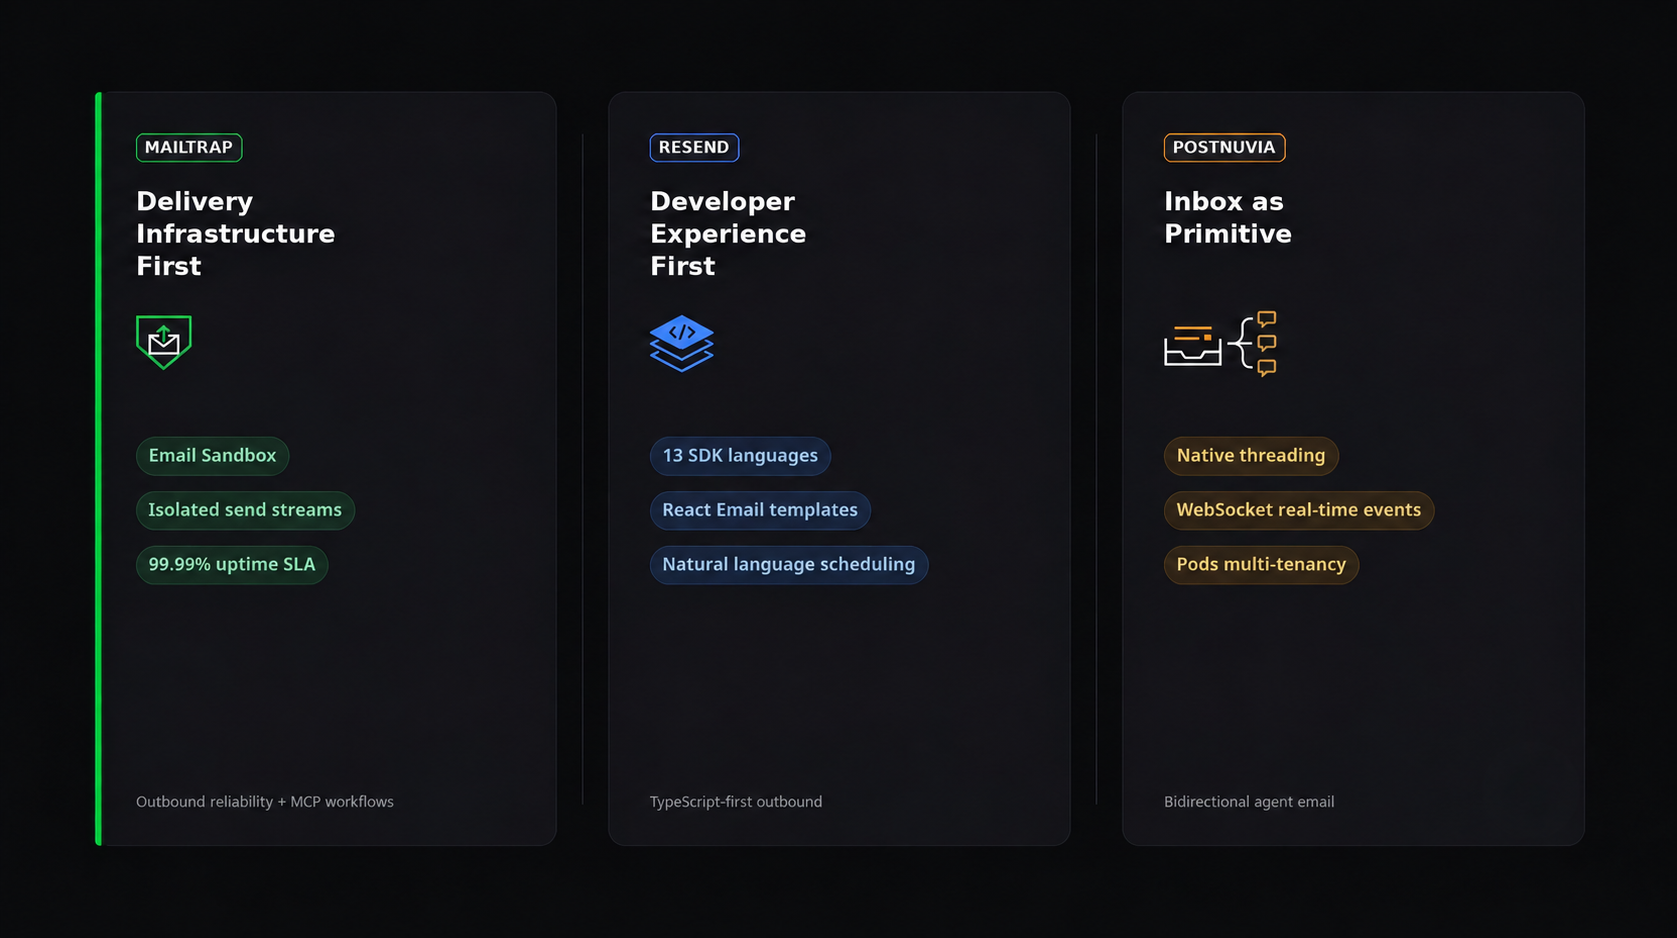Image resolution: width=1677 pixels, height=938 pixels.
Task: Click 'Bidirectional agent email' footer text
Action: click(x=1249, y=802)
